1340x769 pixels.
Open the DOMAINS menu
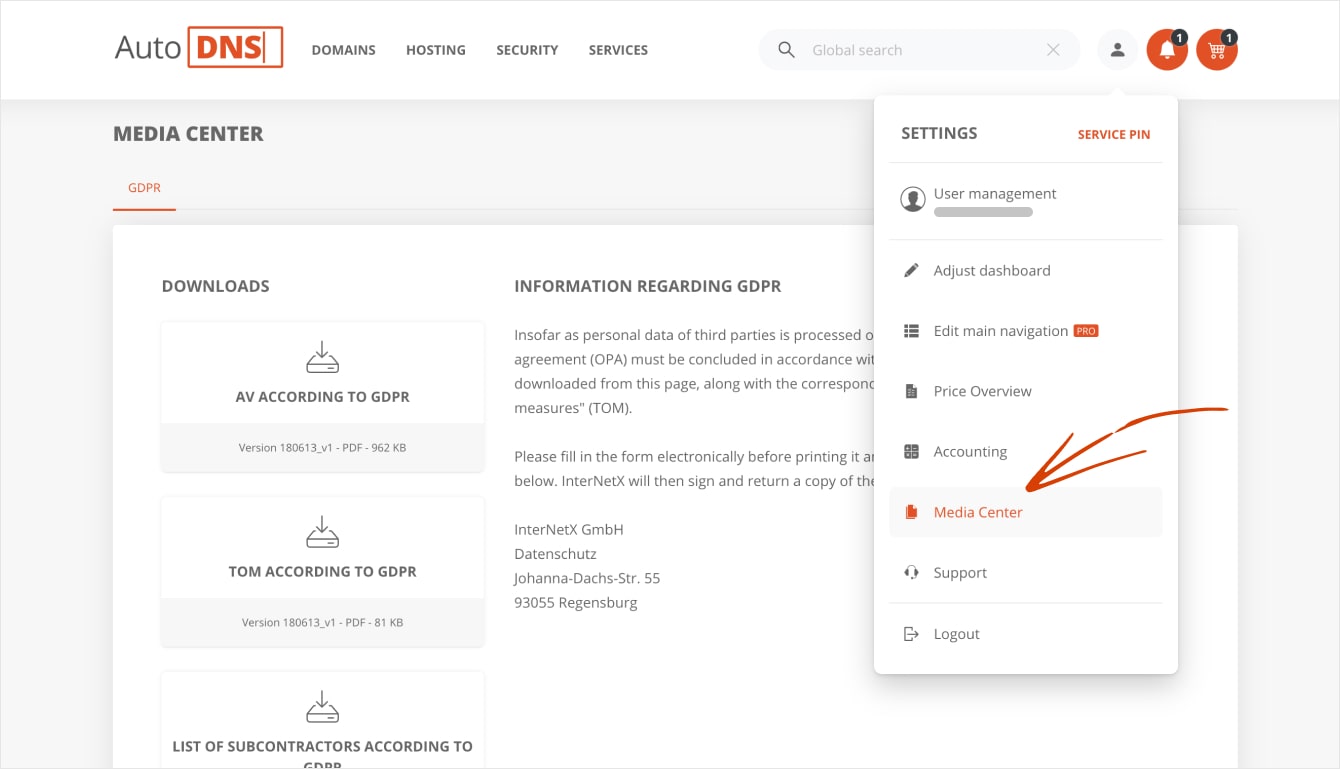343,50
